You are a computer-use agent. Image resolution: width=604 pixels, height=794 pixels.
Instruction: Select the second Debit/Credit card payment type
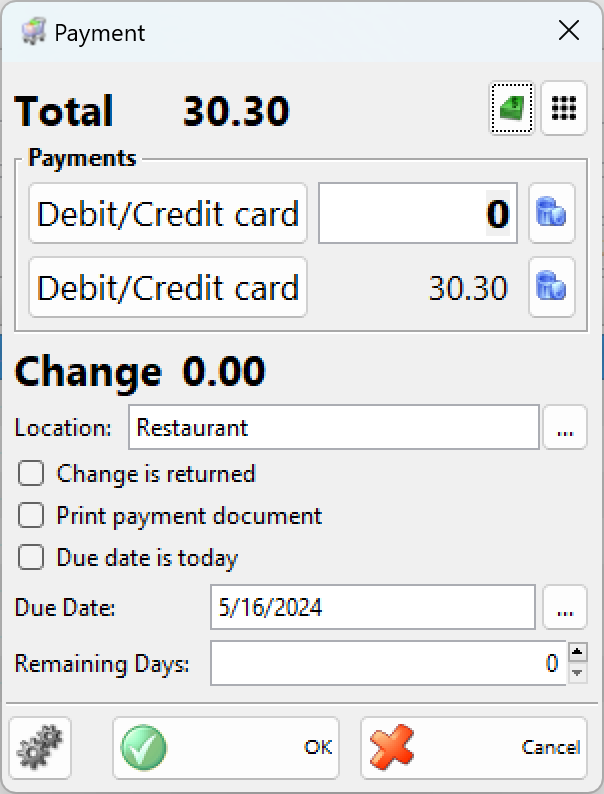(x=168, y=287)
